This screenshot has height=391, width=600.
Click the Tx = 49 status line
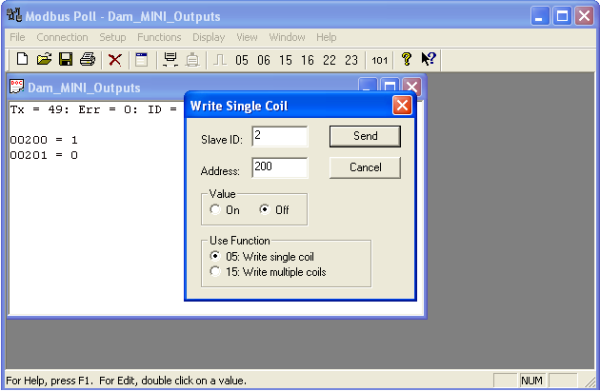click(x=93, y=110)
